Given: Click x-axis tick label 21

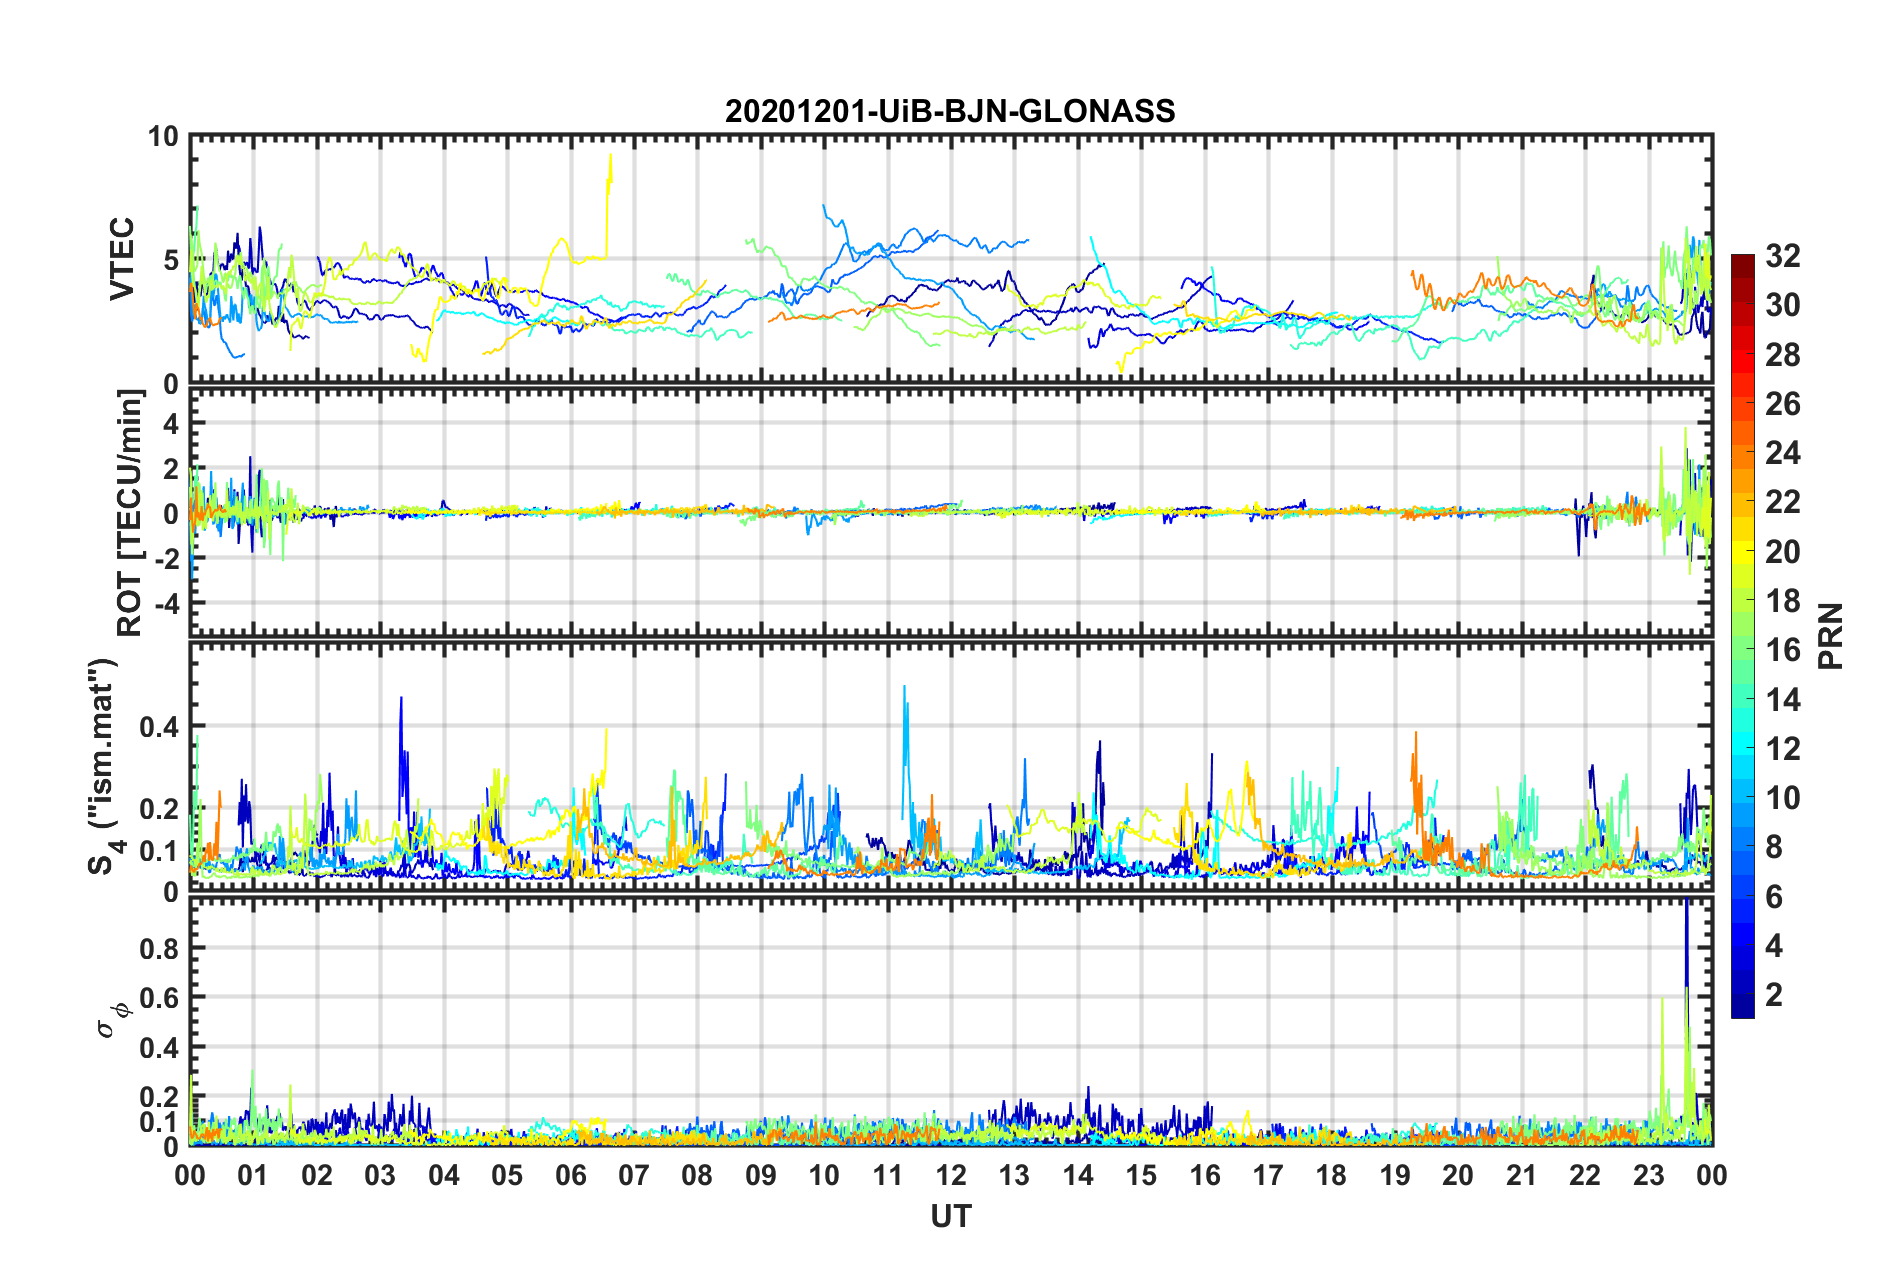Looking at the screenshot, I should pyautogui.click(x=1522, y=1175).
